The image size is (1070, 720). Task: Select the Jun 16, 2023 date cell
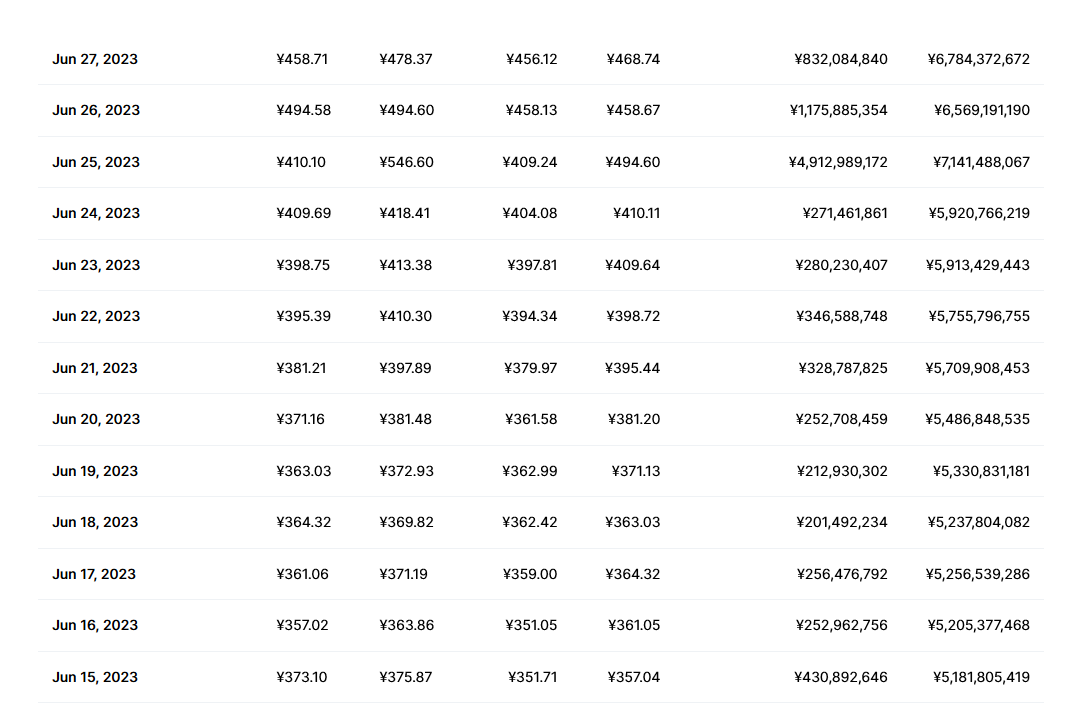95,625
